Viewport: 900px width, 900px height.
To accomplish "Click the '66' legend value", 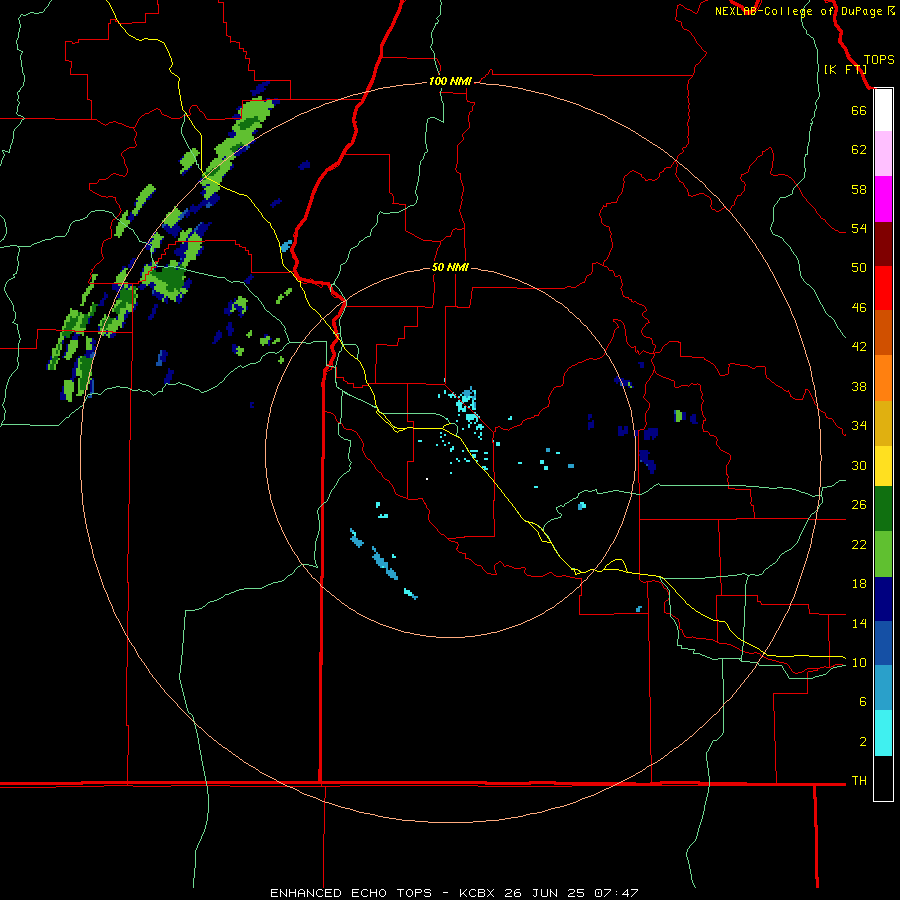I will 859,110.
